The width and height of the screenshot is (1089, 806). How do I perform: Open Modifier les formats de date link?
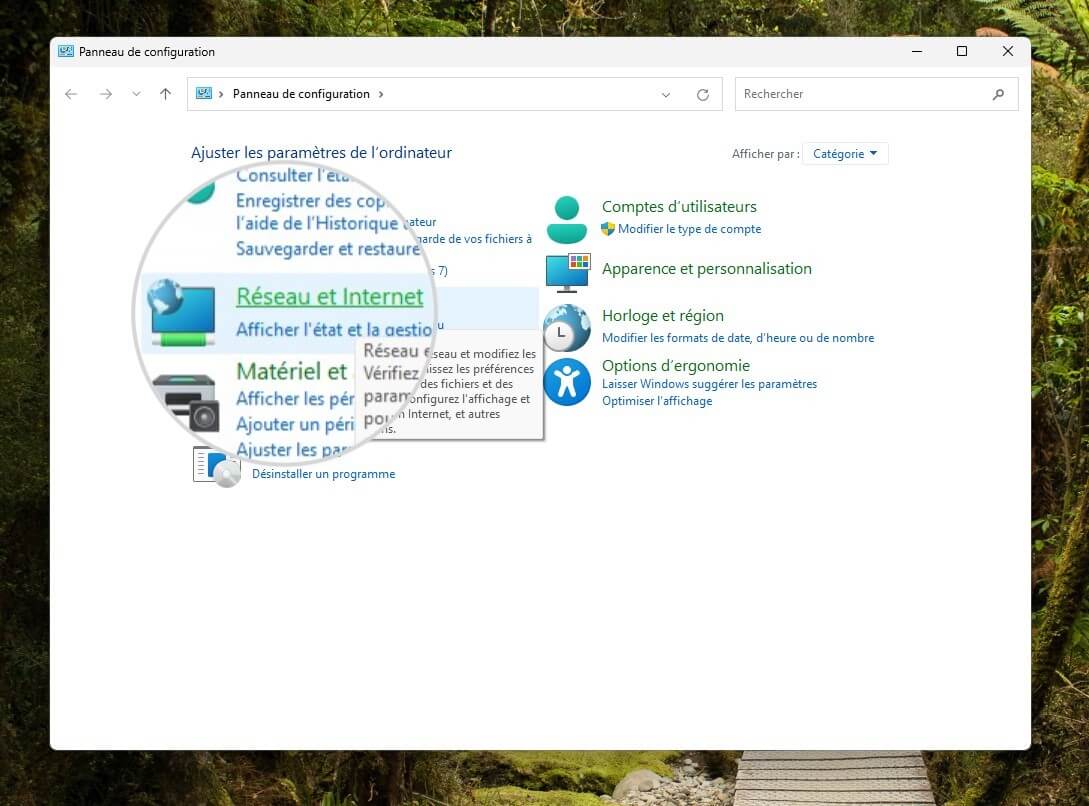pyautogui.click(x=738, y=338)
